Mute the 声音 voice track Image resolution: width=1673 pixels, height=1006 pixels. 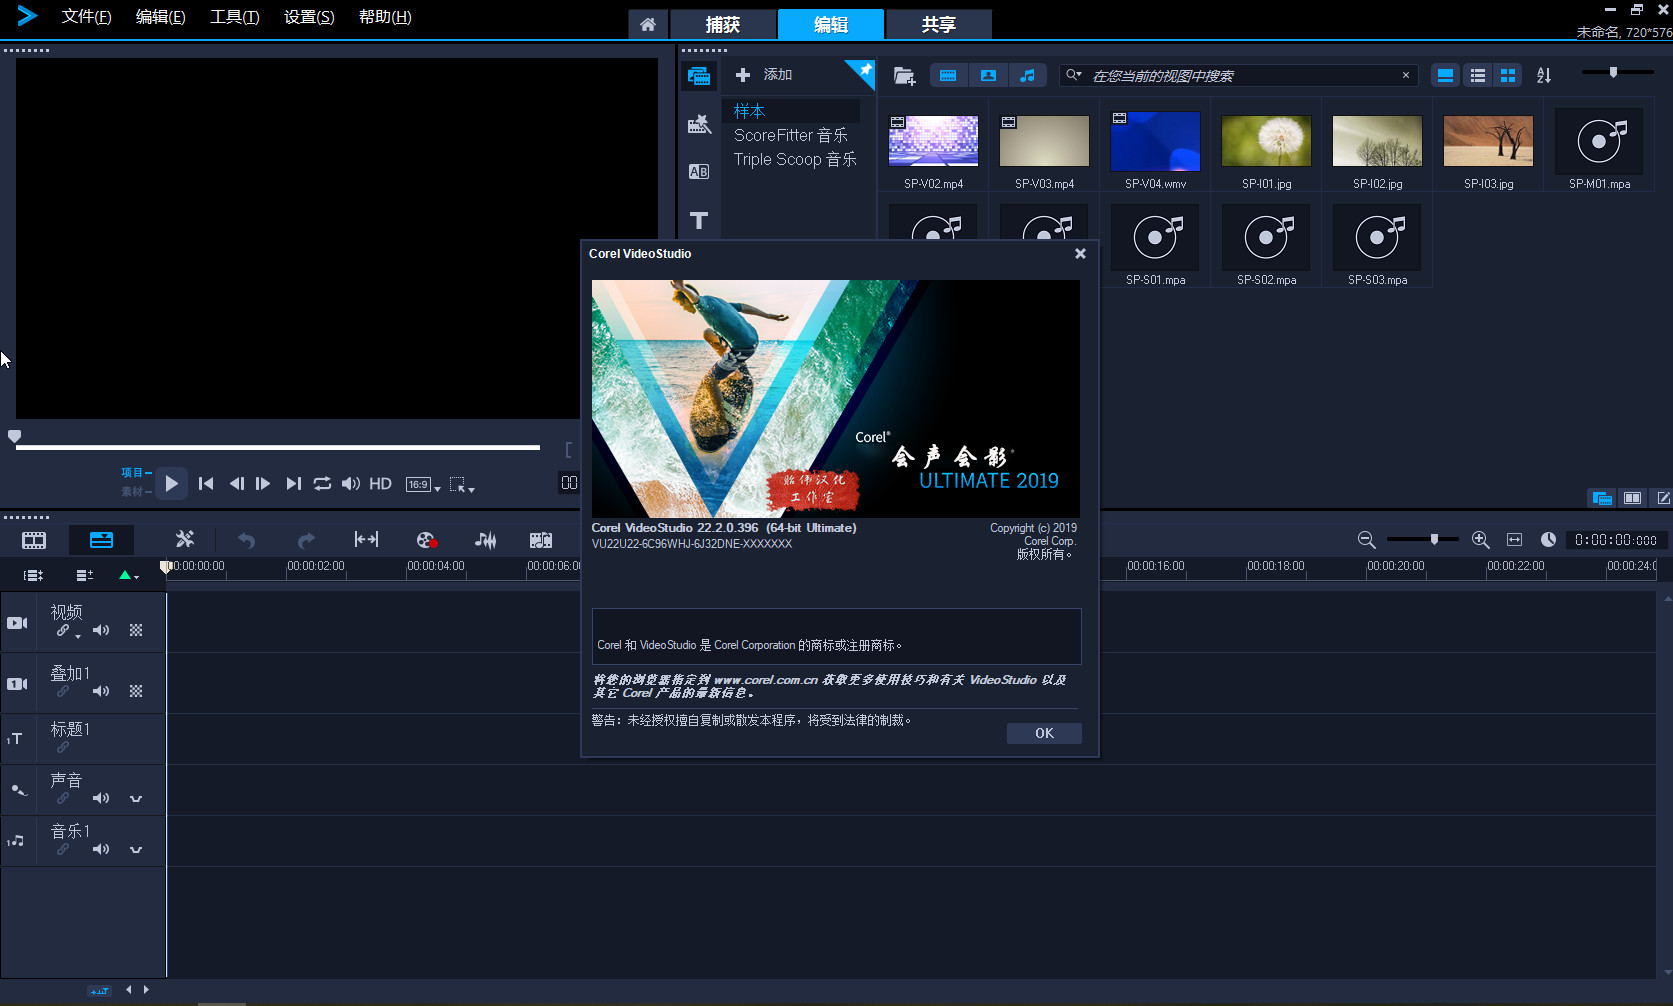(x=101, y=798)
